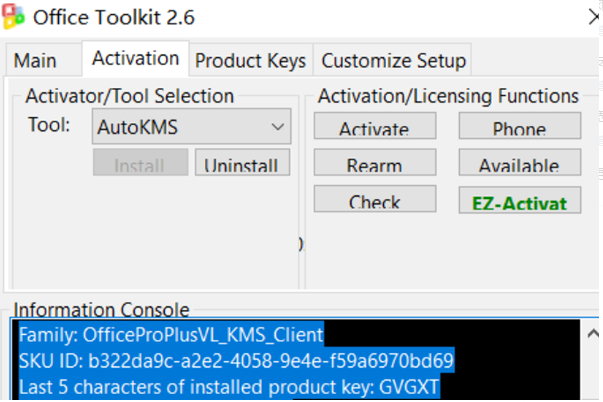The height and width of the screenshot is (402, 603).
Task: Click the Activate button
Action: (374, 128)
